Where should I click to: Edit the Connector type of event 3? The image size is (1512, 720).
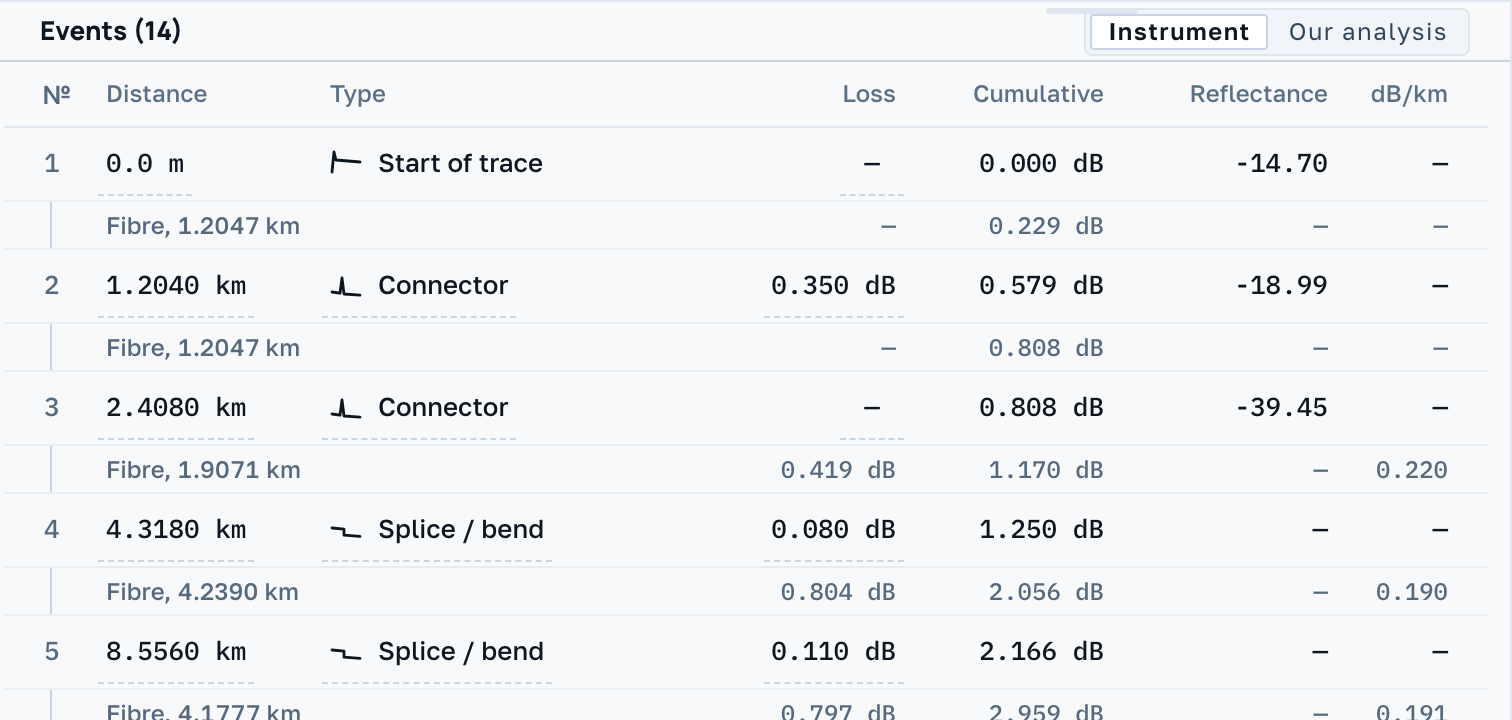(419, 408)
